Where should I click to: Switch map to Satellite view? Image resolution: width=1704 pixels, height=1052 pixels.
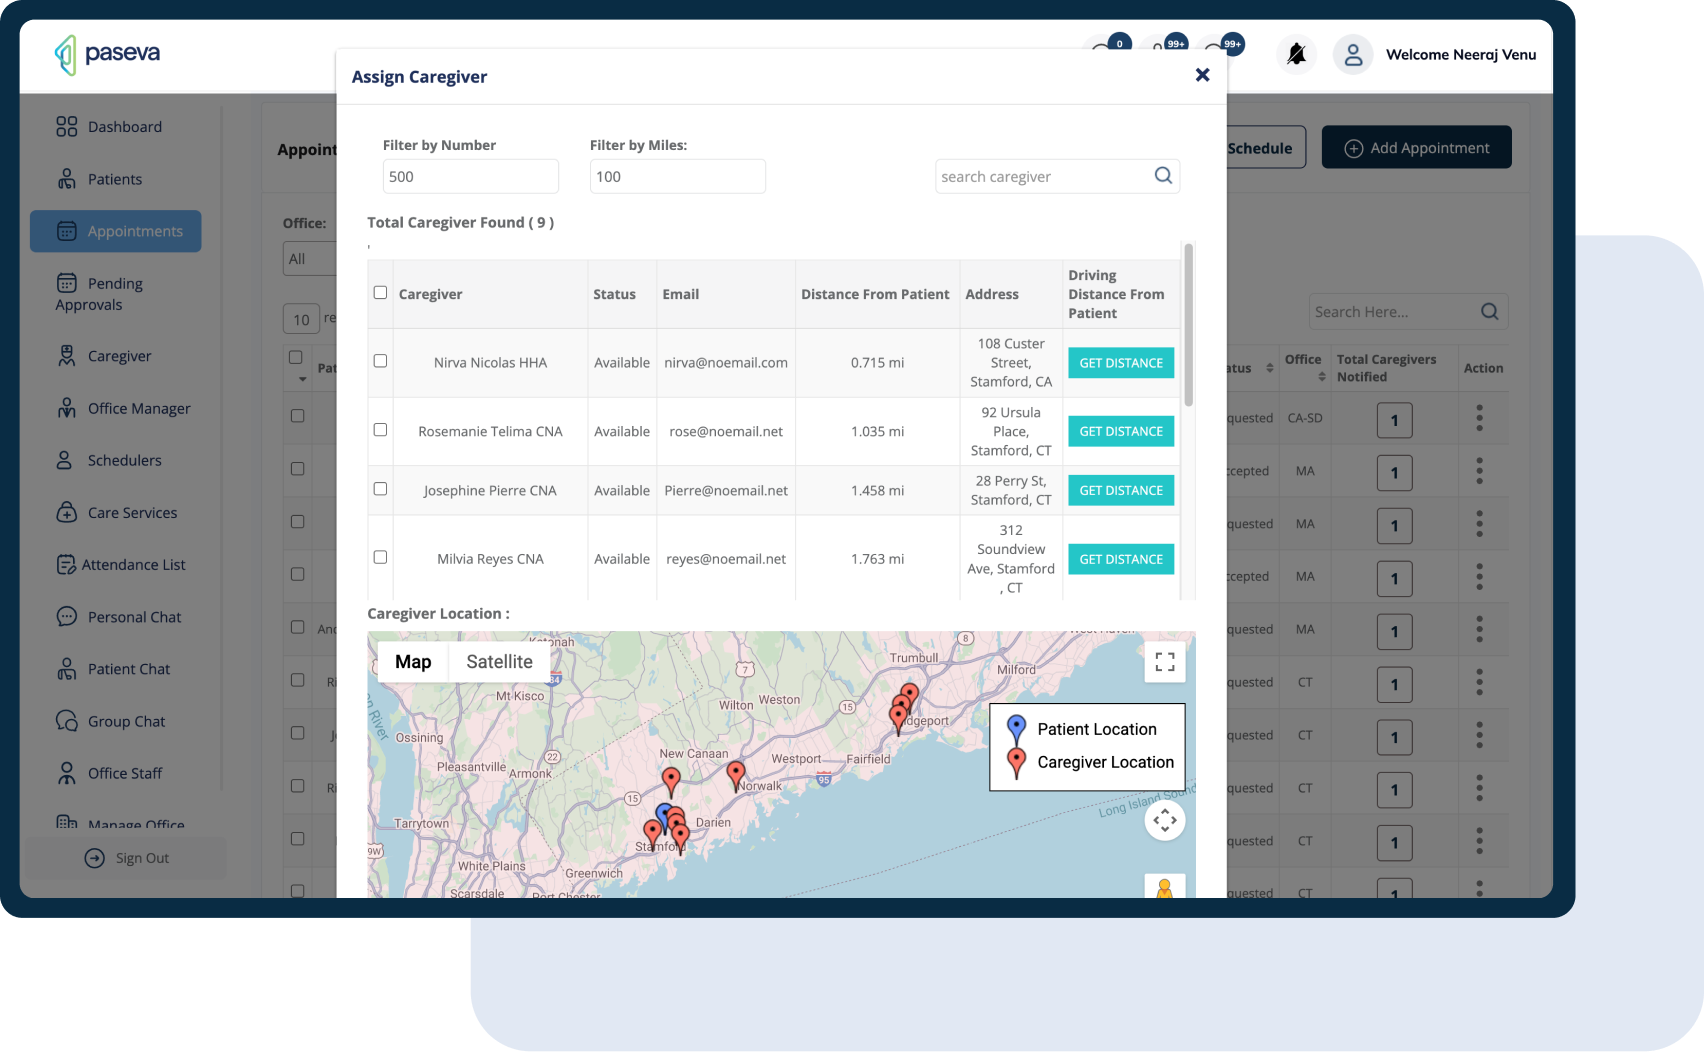click(x=499, y=662)
